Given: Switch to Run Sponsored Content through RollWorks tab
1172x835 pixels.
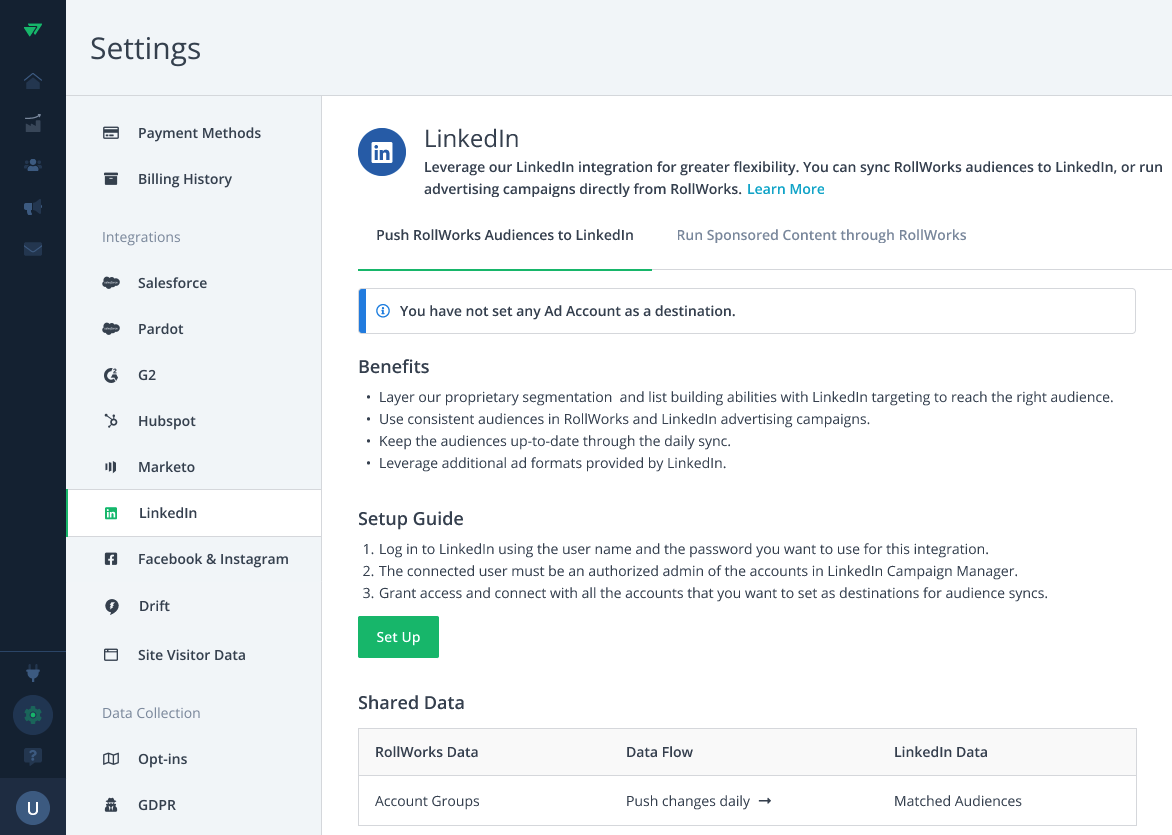Looking at the screenshot, I should click(x=821, y=235).
